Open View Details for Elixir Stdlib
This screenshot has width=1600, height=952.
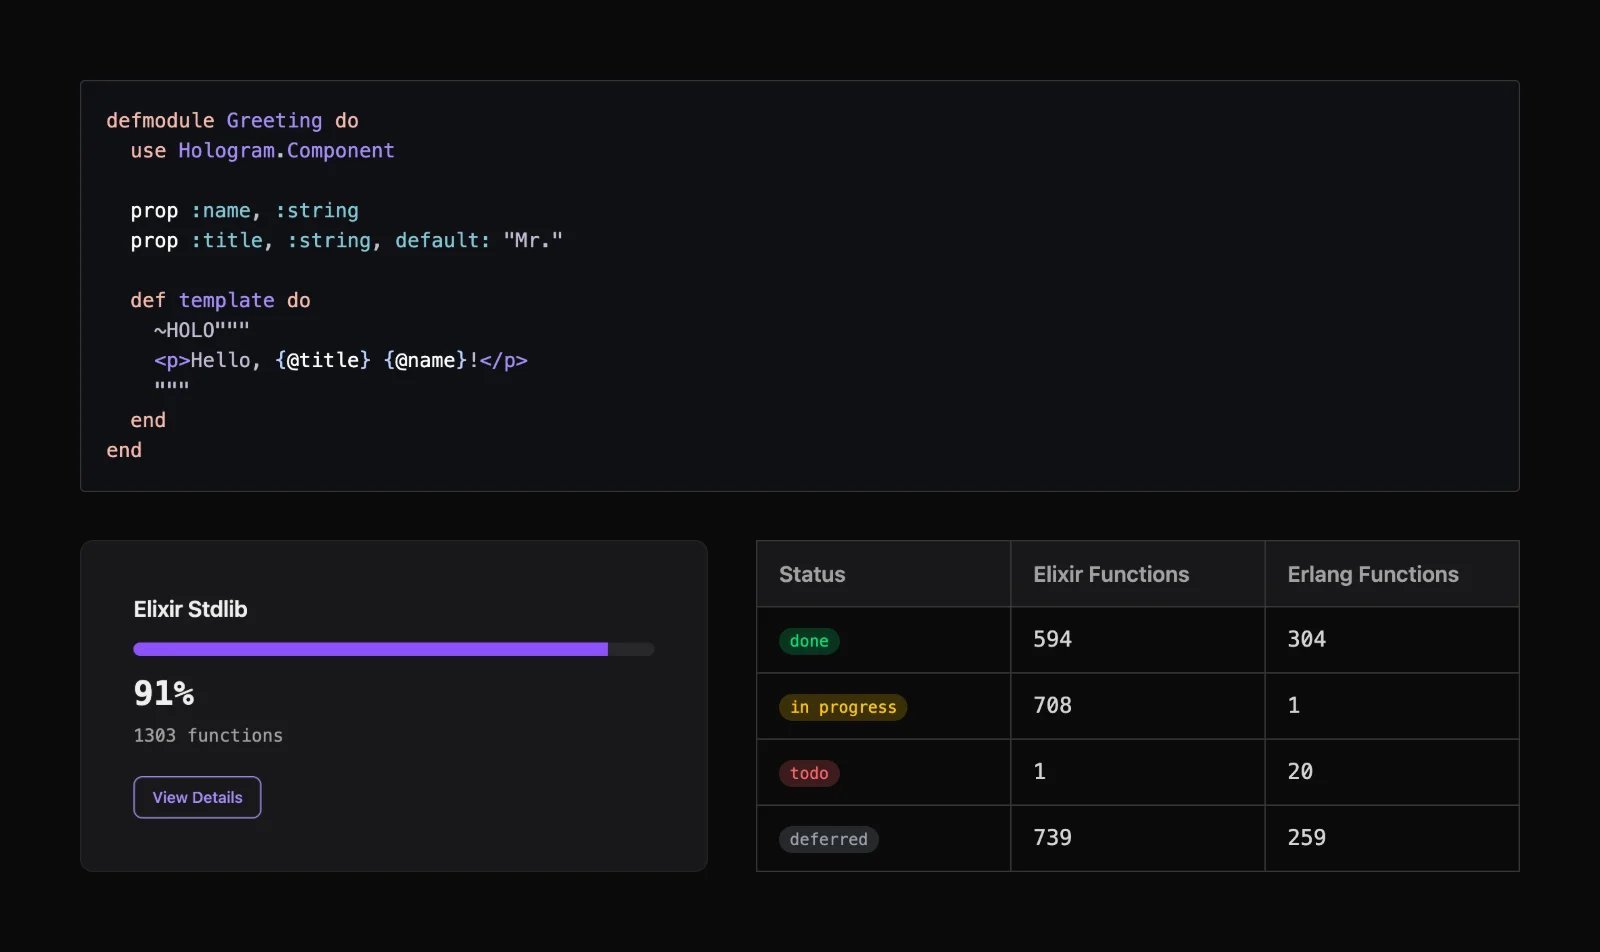(x=197, y=797)
